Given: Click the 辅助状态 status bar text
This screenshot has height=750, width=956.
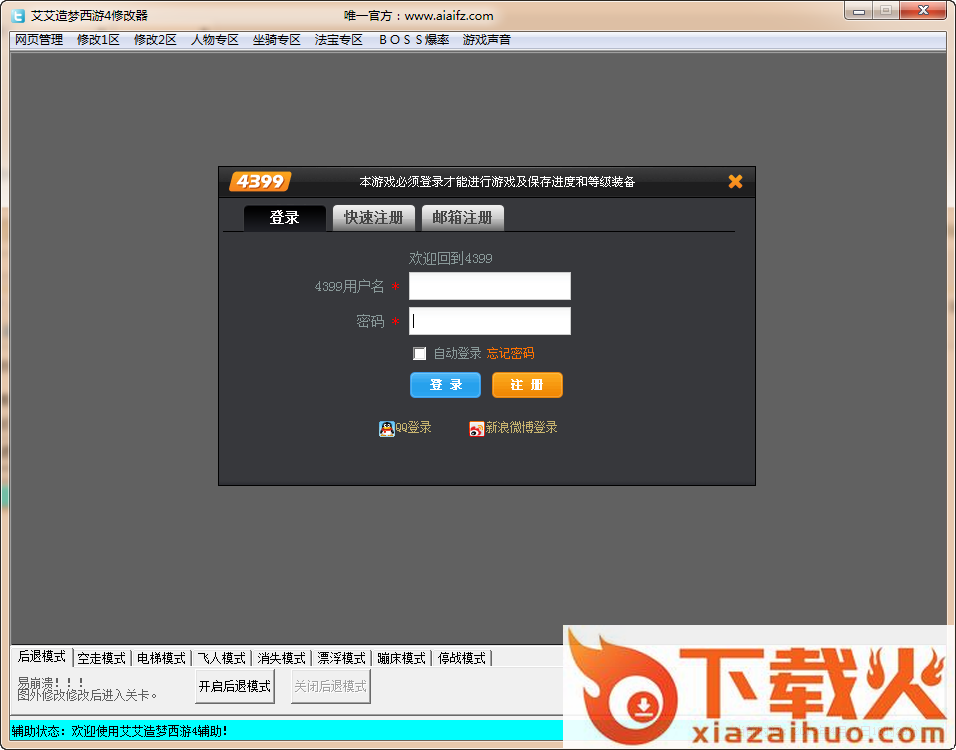Looking at the screenshot, I should point(120,731).
